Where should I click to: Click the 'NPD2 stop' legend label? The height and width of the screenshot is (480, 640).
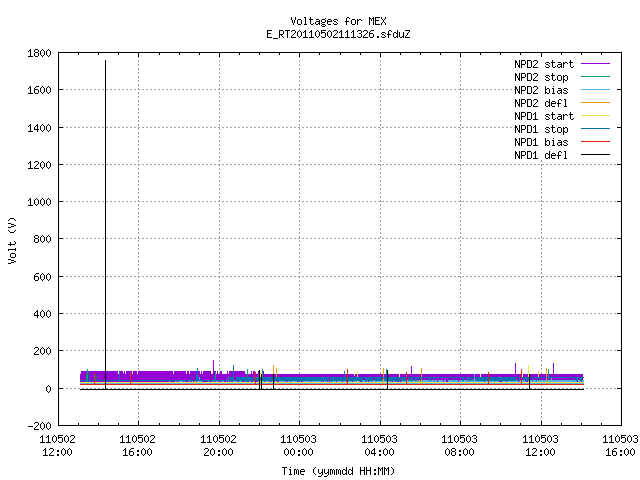[x=541, y=77]
